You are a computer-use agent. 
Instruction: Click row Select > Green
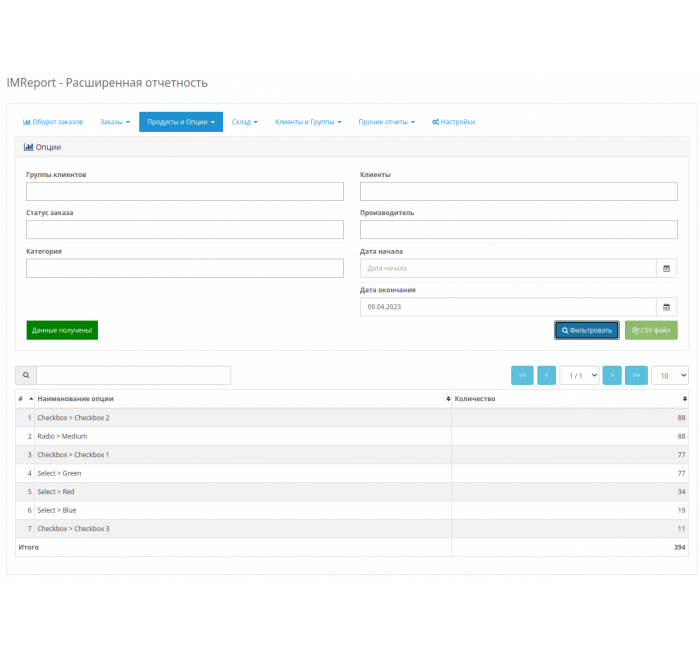(x=352, y=473)
